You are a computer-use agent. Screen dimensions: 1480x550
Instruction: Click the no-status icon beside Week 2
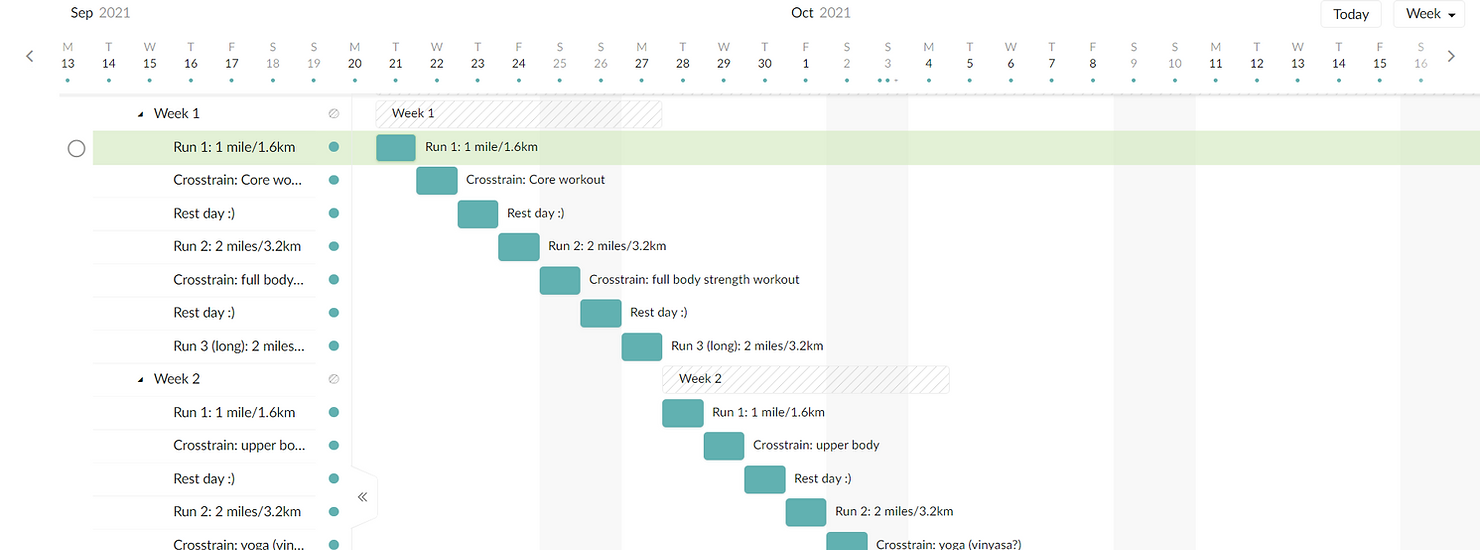[x=334, y=379]
